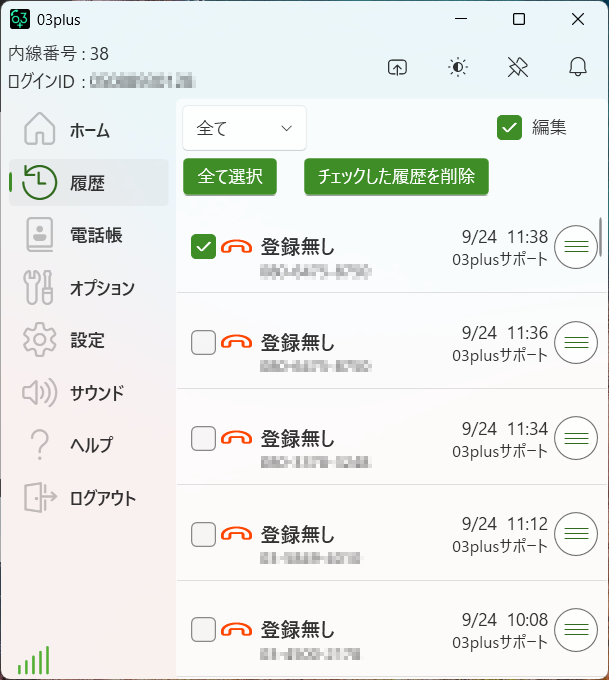Click the screen share icon in header

(397, 68)
